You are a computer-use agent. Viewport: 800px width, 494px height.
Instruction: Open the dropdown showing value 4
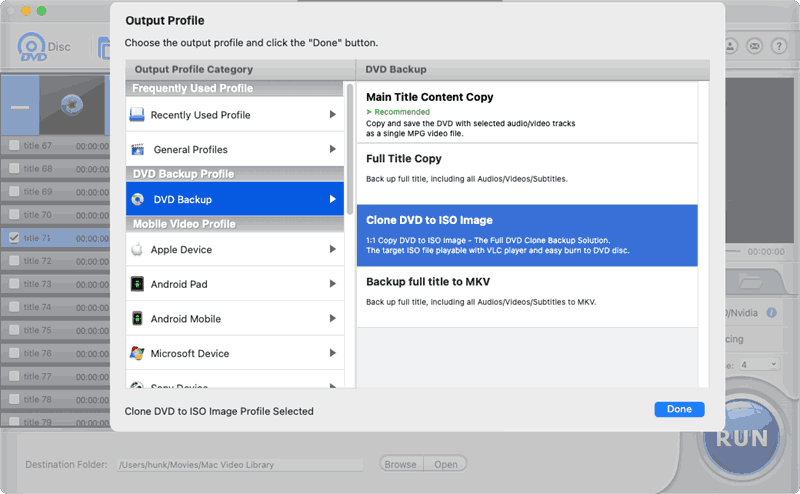(759, 364)
